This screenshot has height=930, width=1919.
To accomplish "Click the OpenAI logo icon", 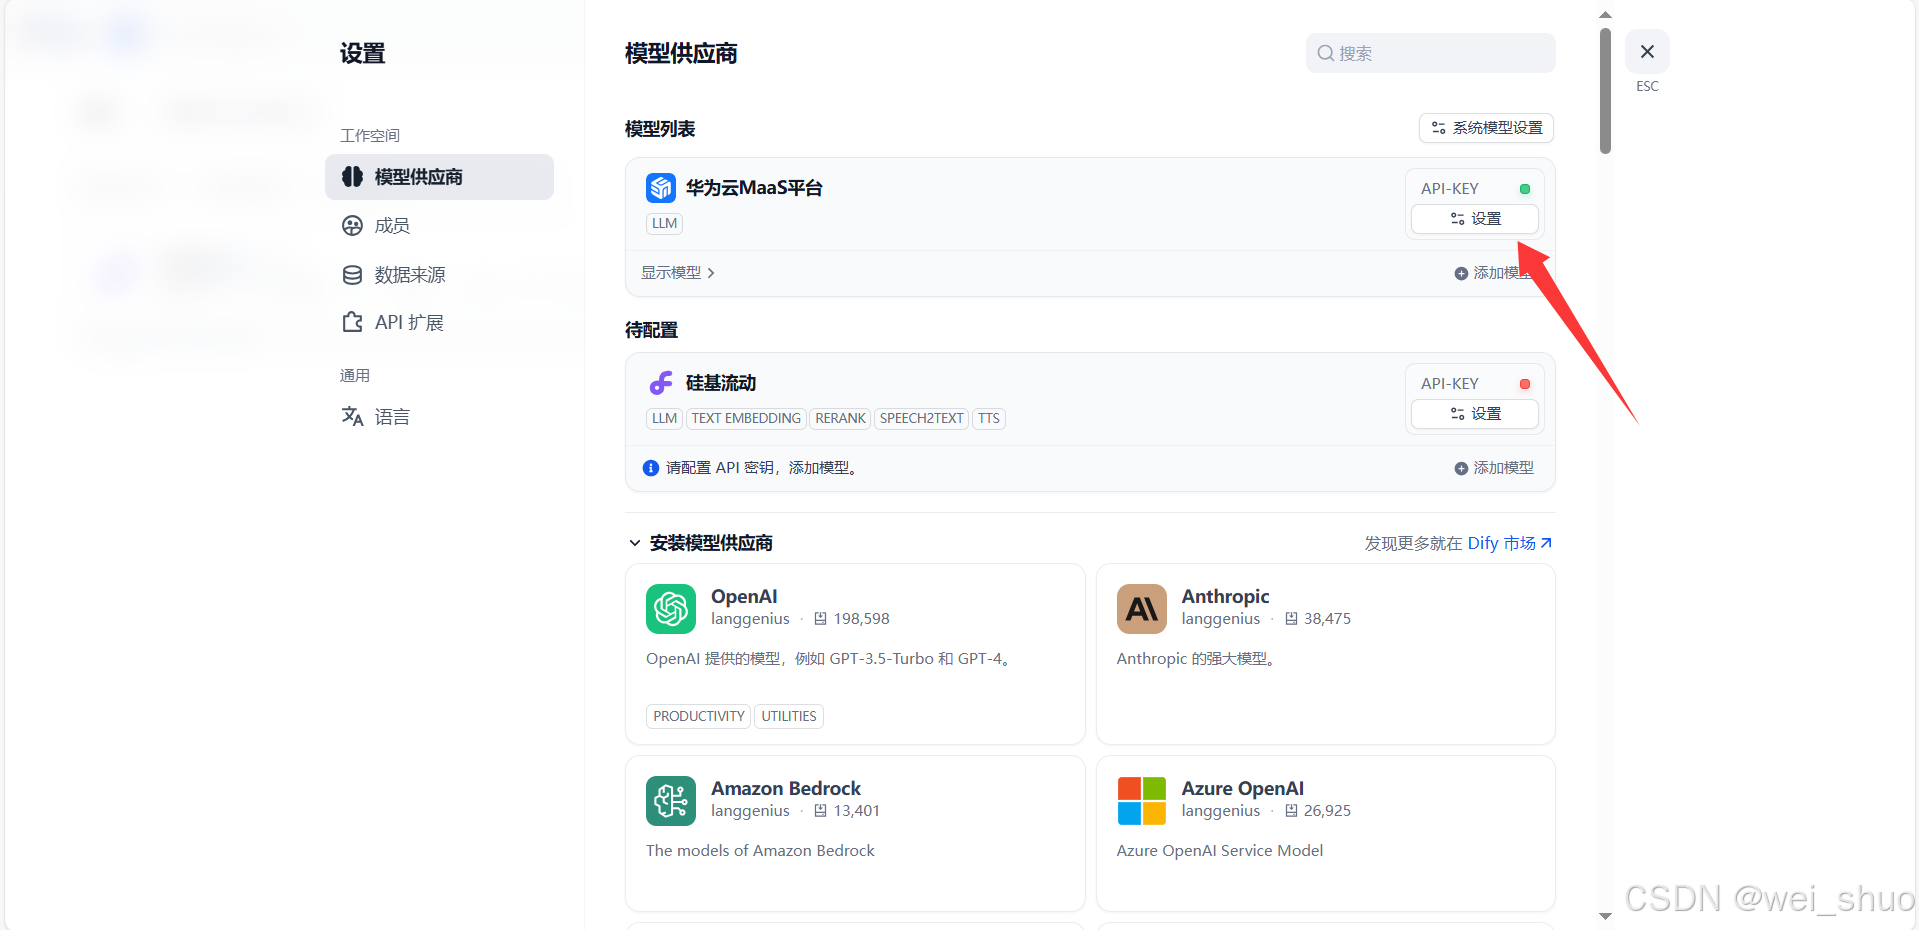I will click(671, 609).
